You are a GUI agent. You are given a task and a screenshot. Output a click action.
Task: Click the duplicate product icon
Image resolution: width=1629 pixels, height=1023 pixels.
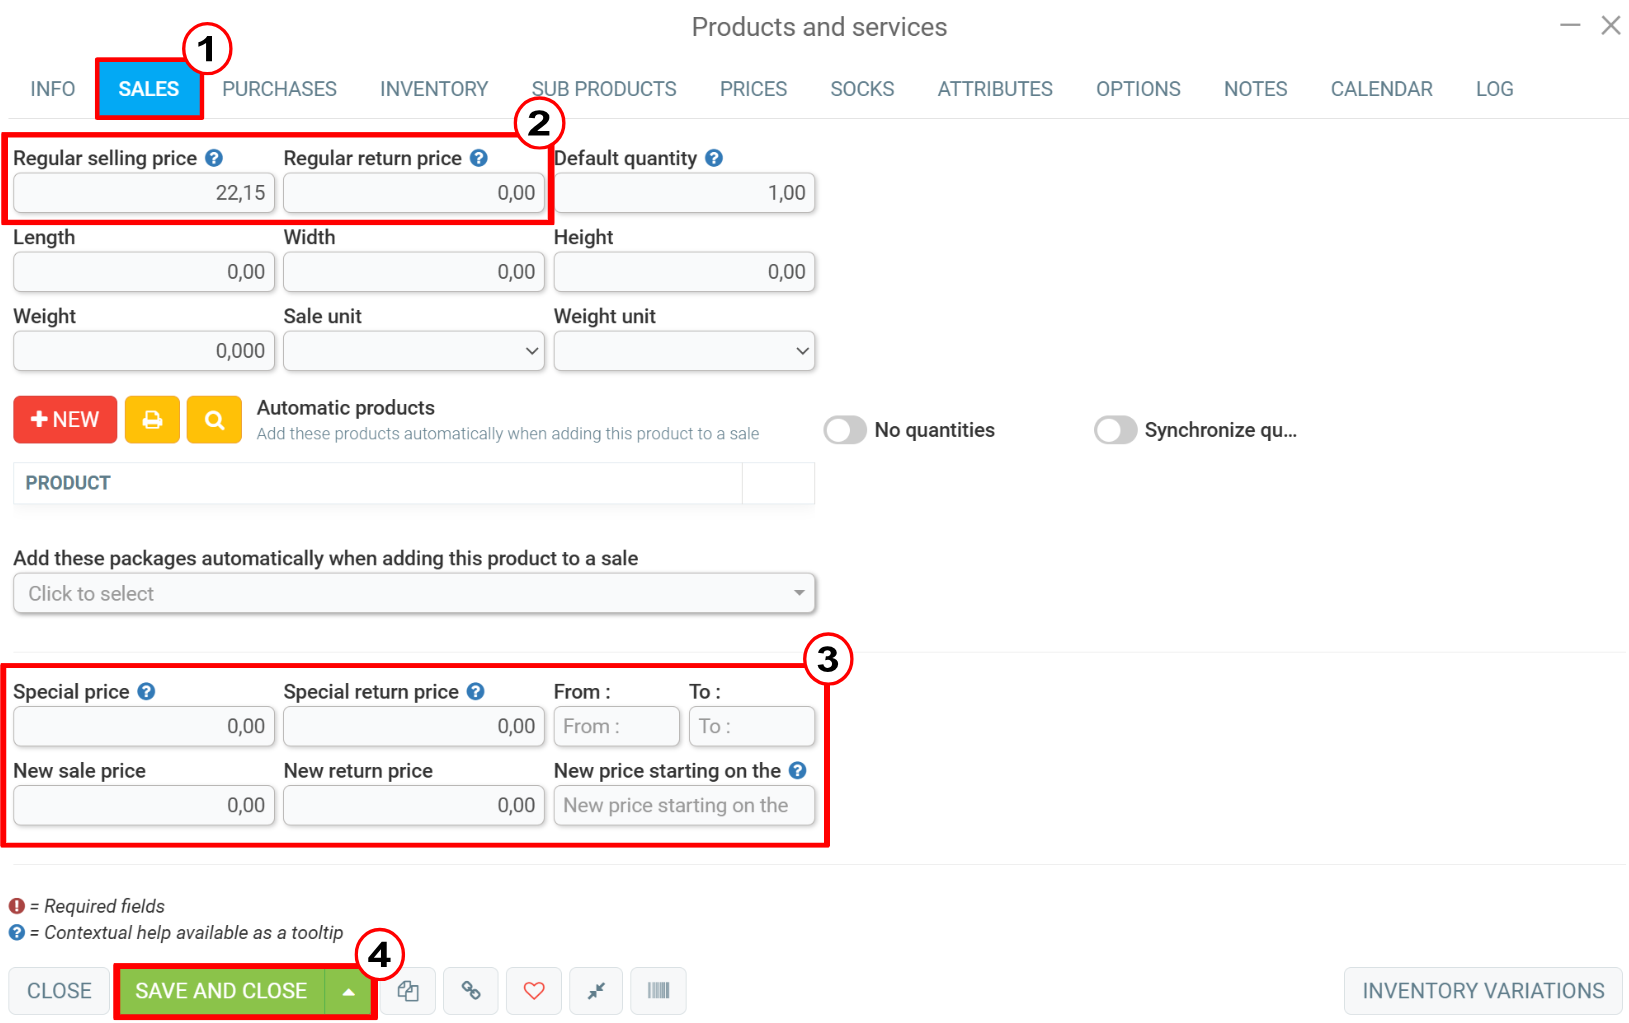coord(408,991)
